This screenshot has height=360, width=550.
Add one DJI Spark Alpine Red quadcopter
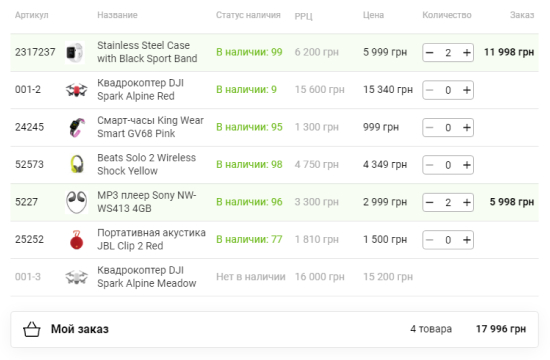pyautogui.click(x=466, y=90)
